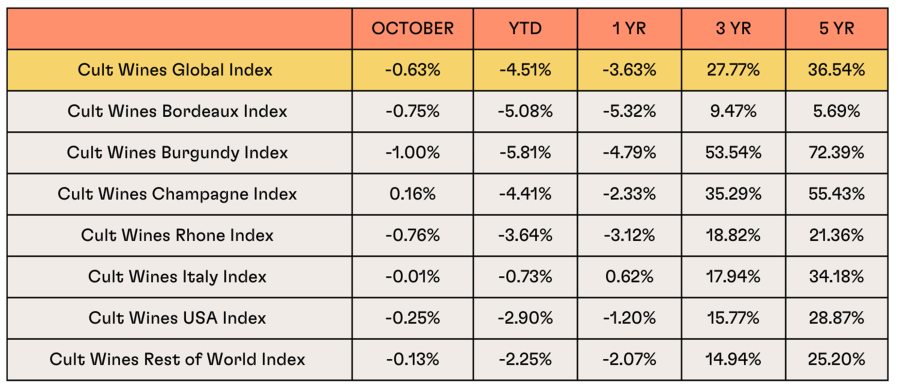Screen dimensions: 900x392
Task: Click Italy 1 YR value 0.62%
Action: click(x=630, y=277)
